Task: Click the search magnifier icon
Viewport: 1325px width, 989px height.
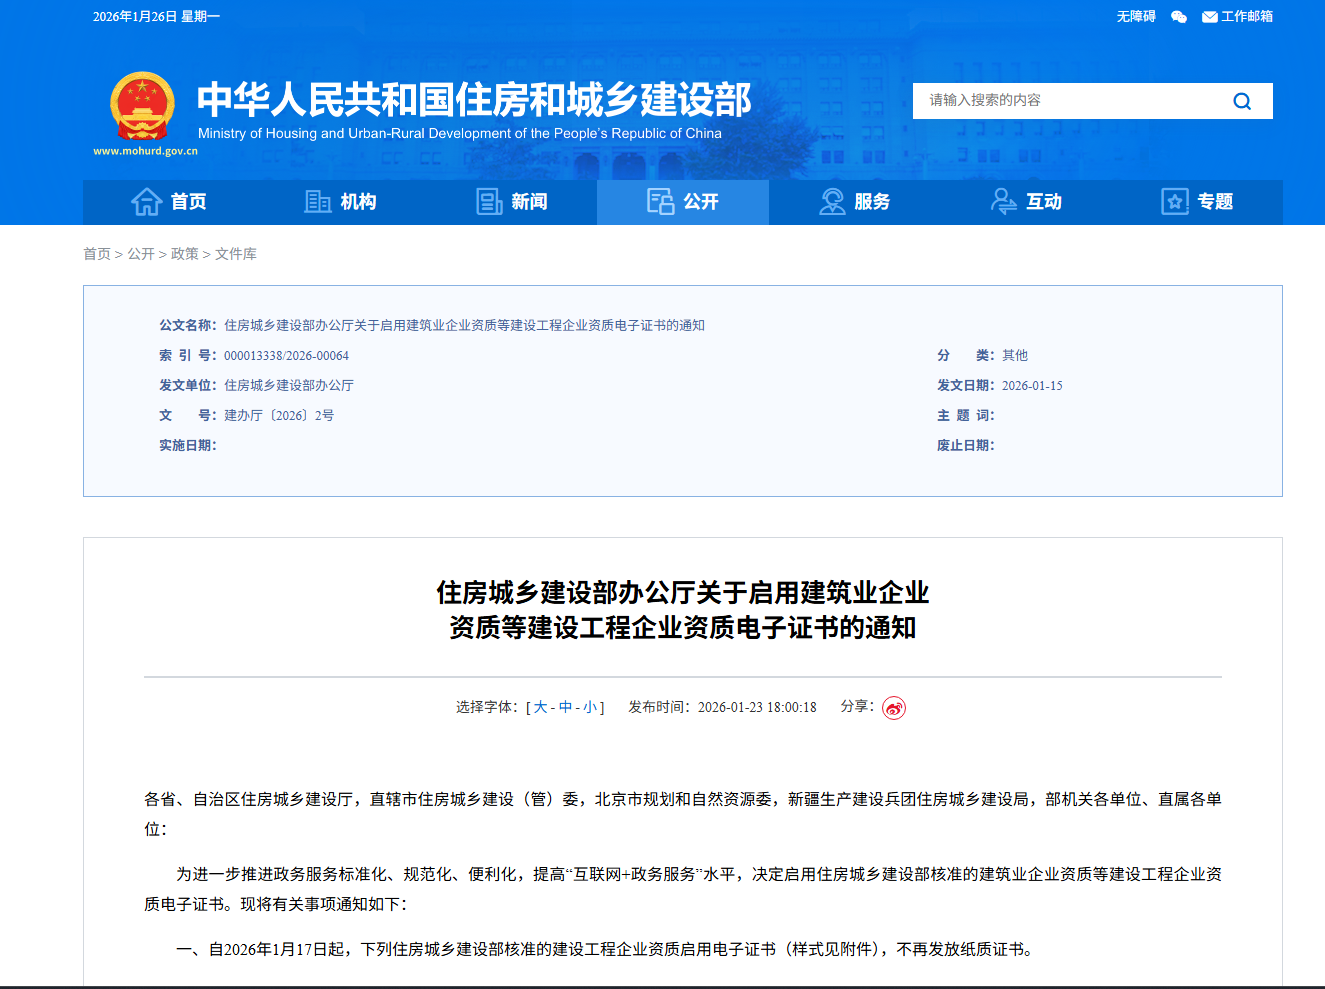Action: 1242,101
